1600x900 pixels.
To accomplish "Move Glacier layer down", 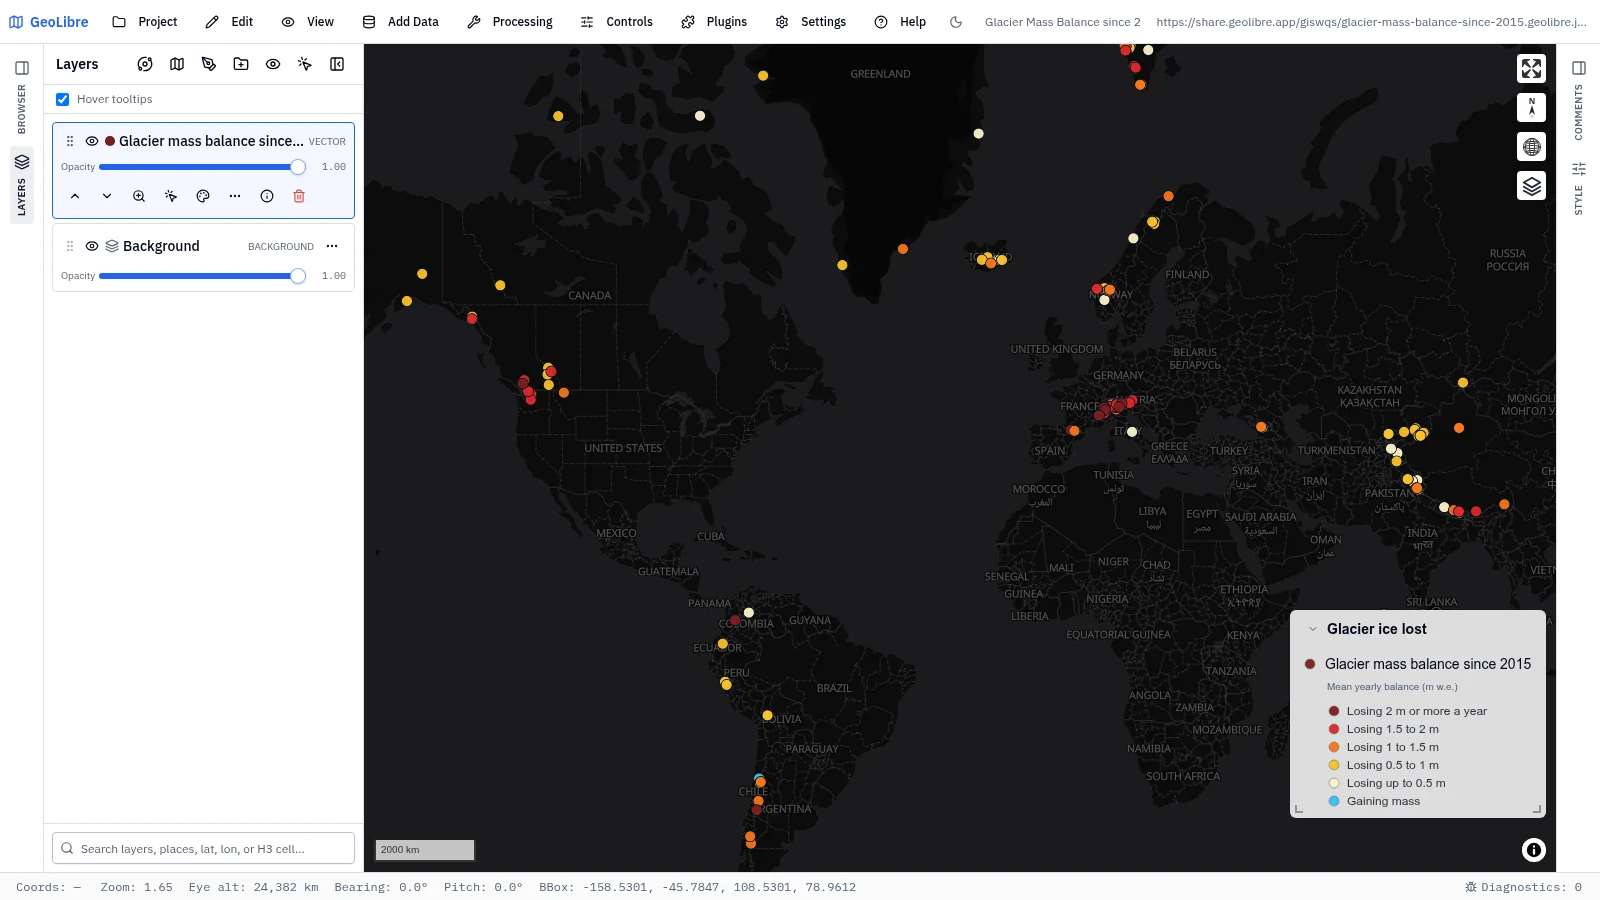I will click(107, 196).
